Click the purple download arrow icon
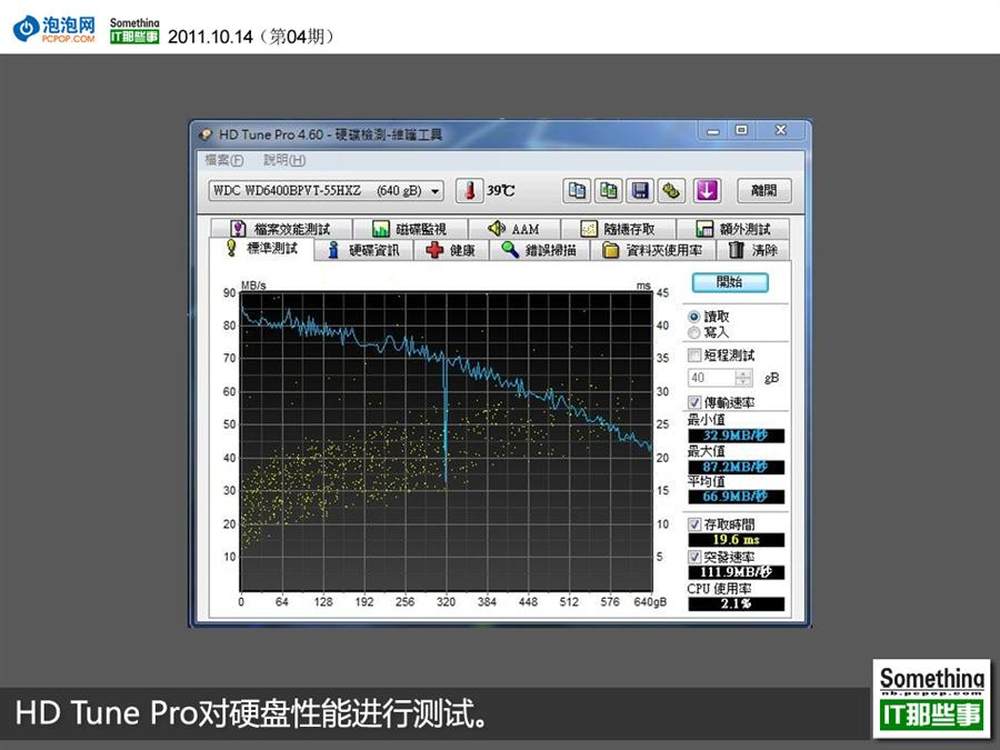This screenshot has width=1000, height=750. click(707, 191)
